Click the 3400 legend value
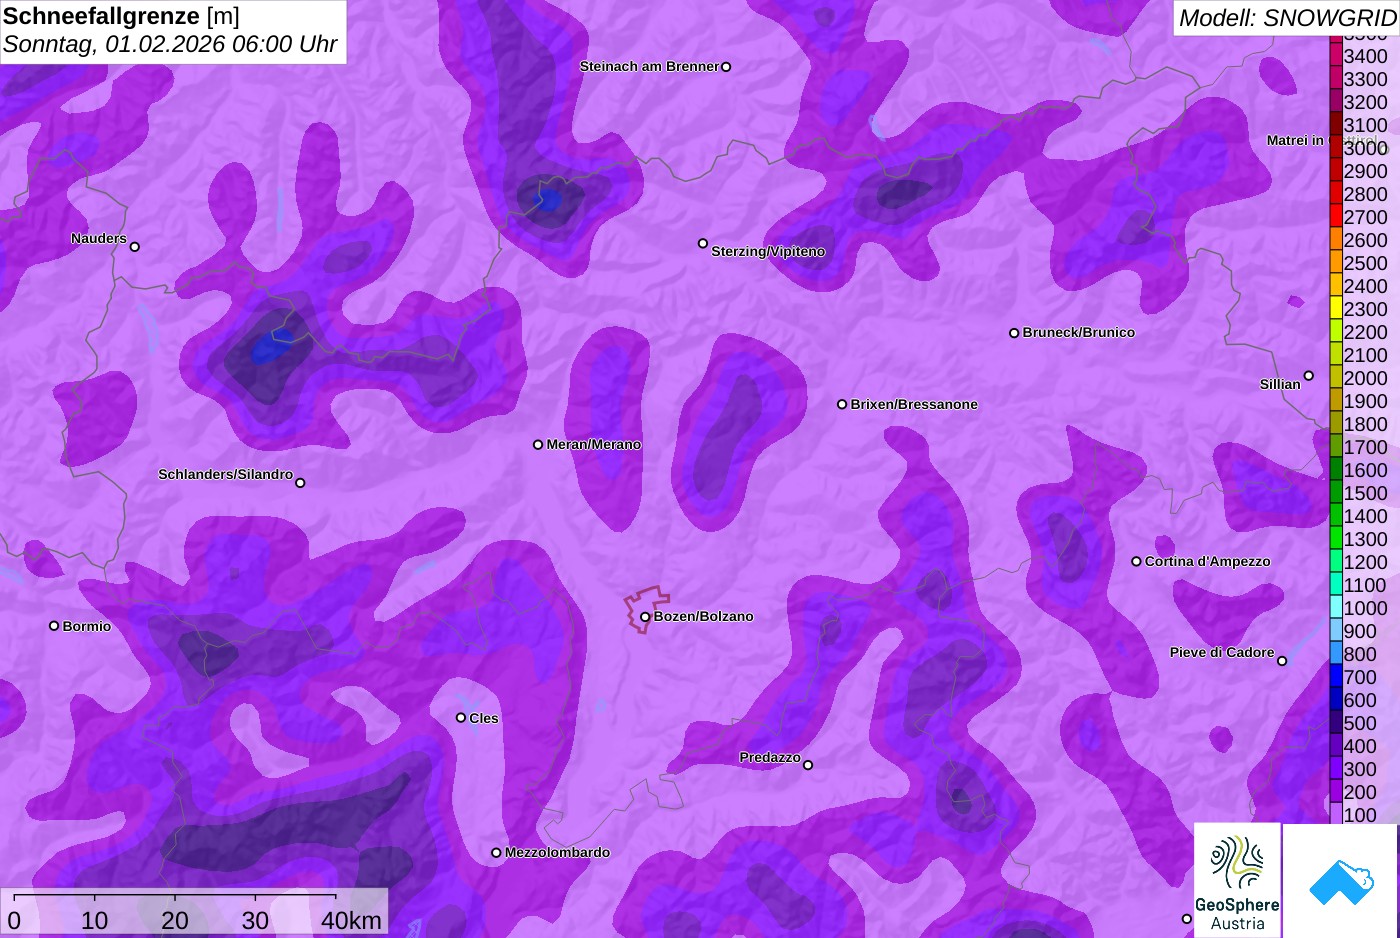Image resolution: width=1400 pixels, height=938 pixels. point(1365,56)
